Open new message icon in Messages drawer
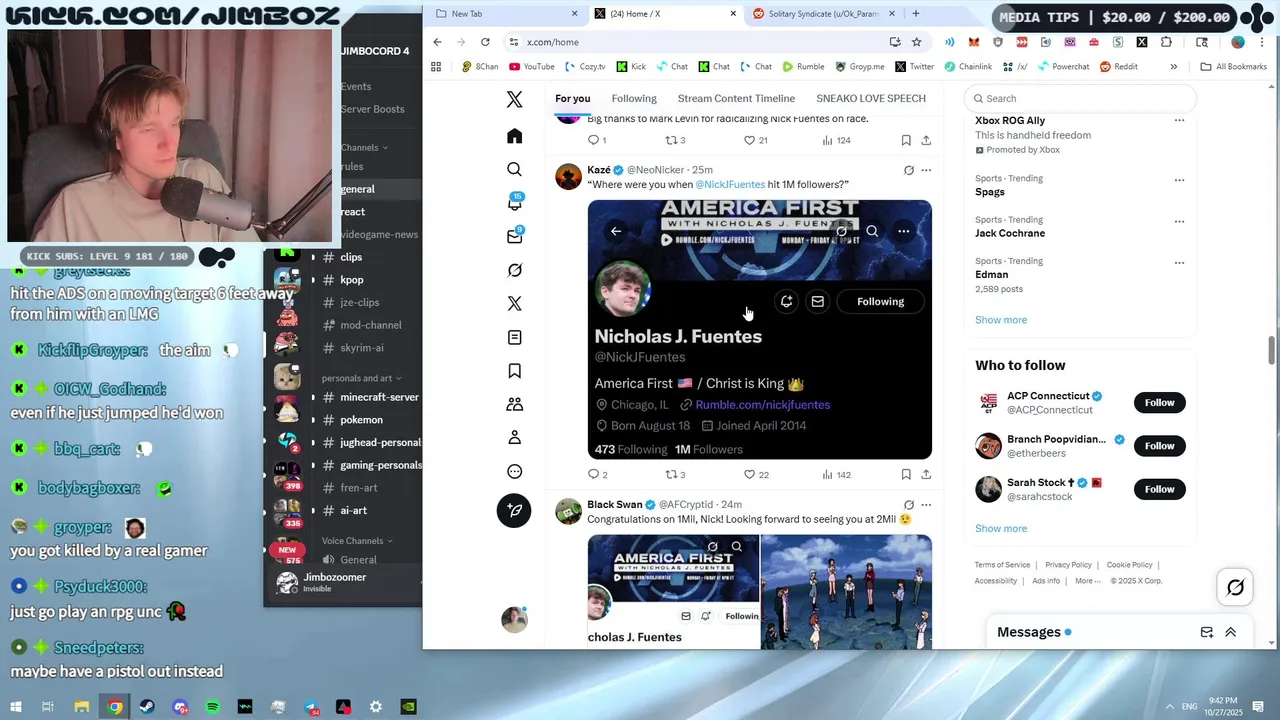This screenshot has height=720, width=1280. [1207, 632]
